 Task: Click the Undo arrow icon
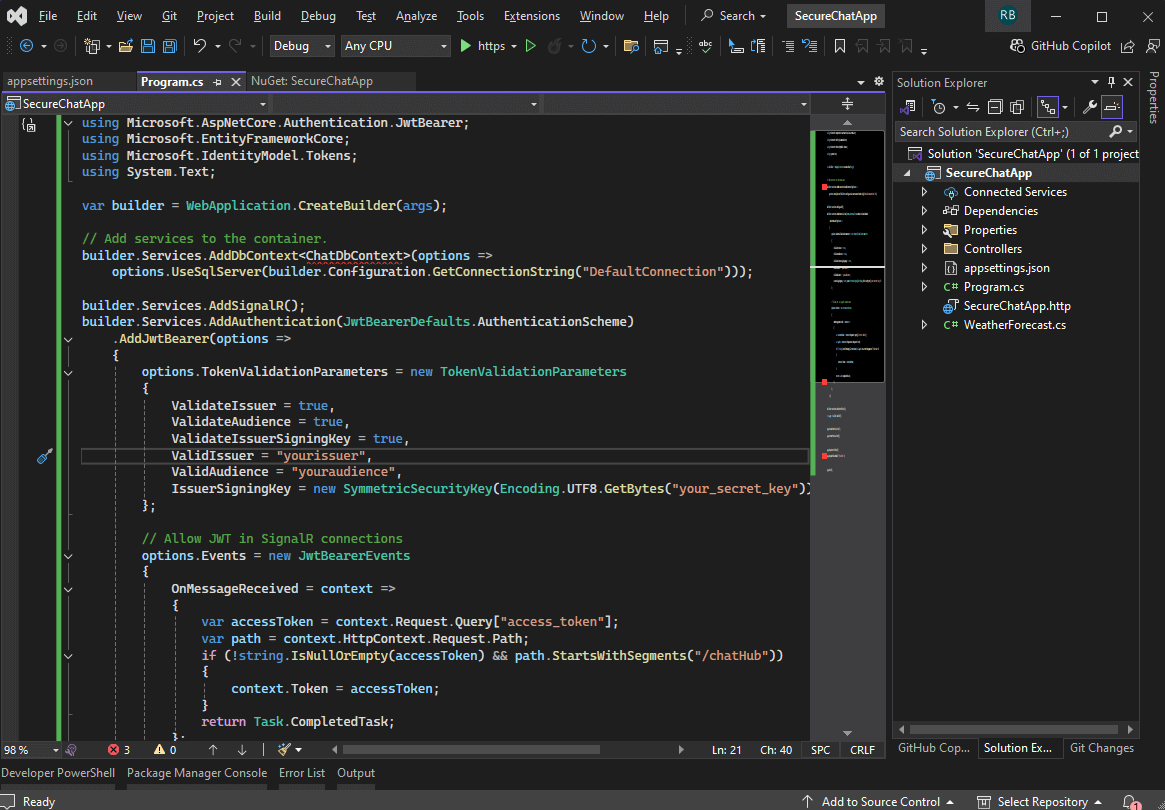point(199,46)
